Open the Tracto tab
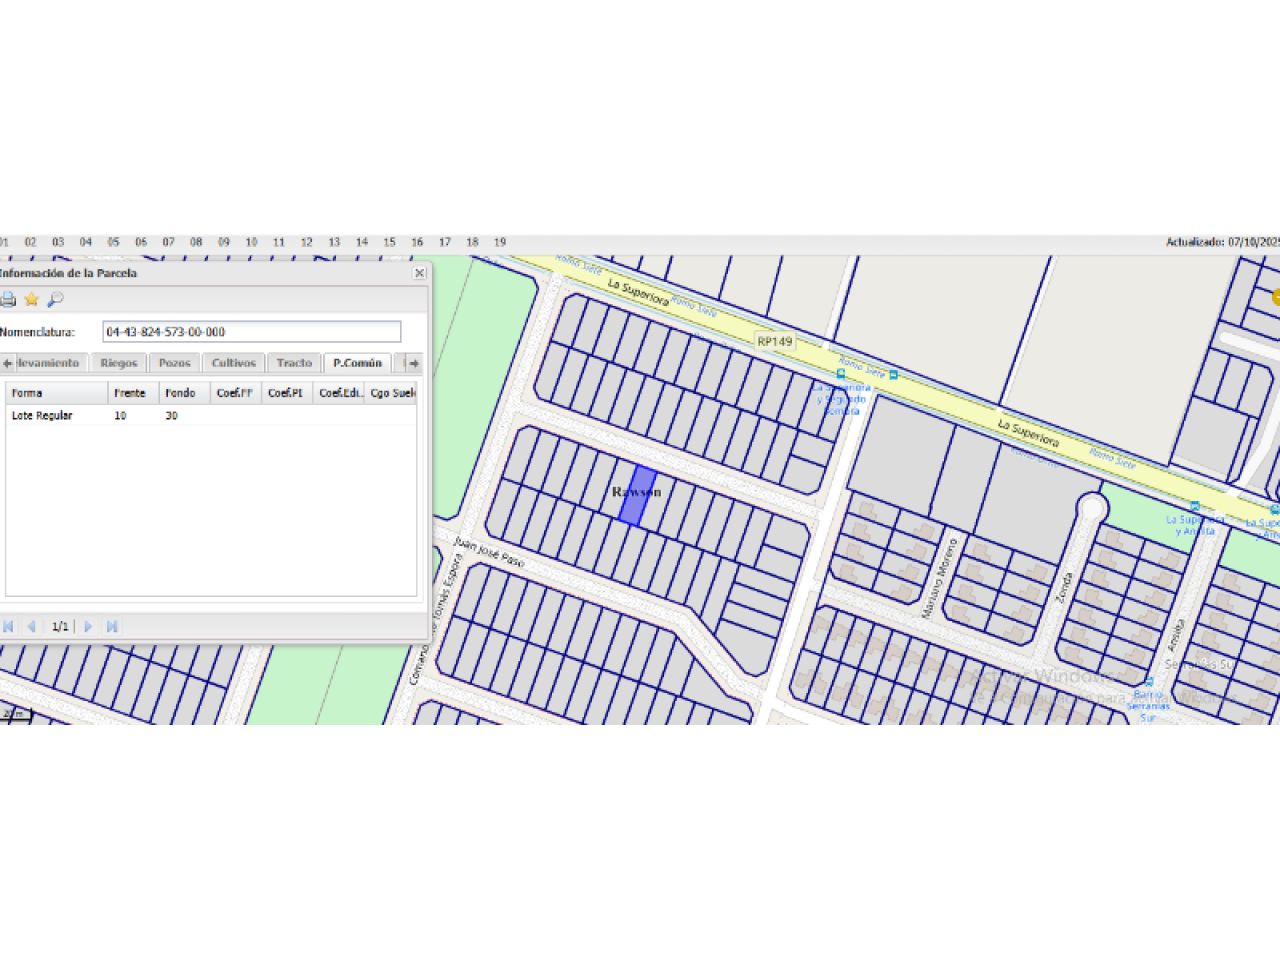The width and height of the screenshot is (1280, 960). [x=294, y=363]
